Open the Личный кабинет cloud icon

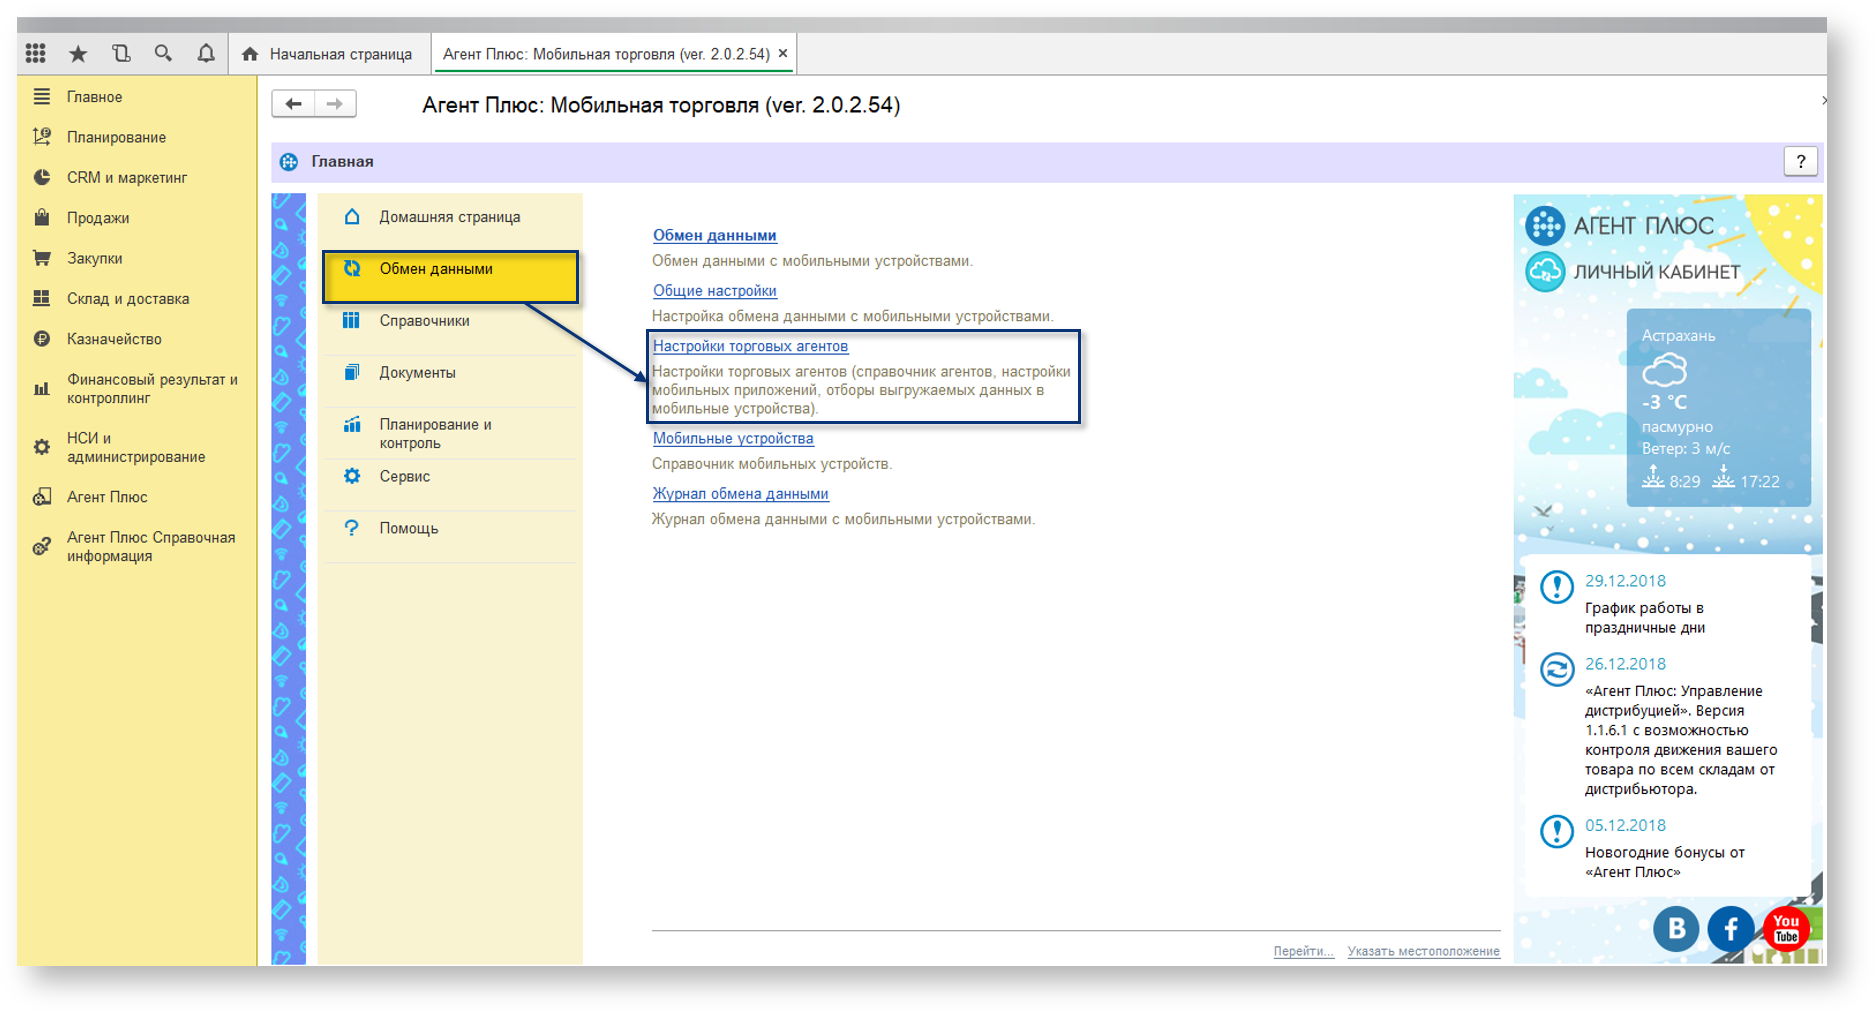[x=1545, y=272]
